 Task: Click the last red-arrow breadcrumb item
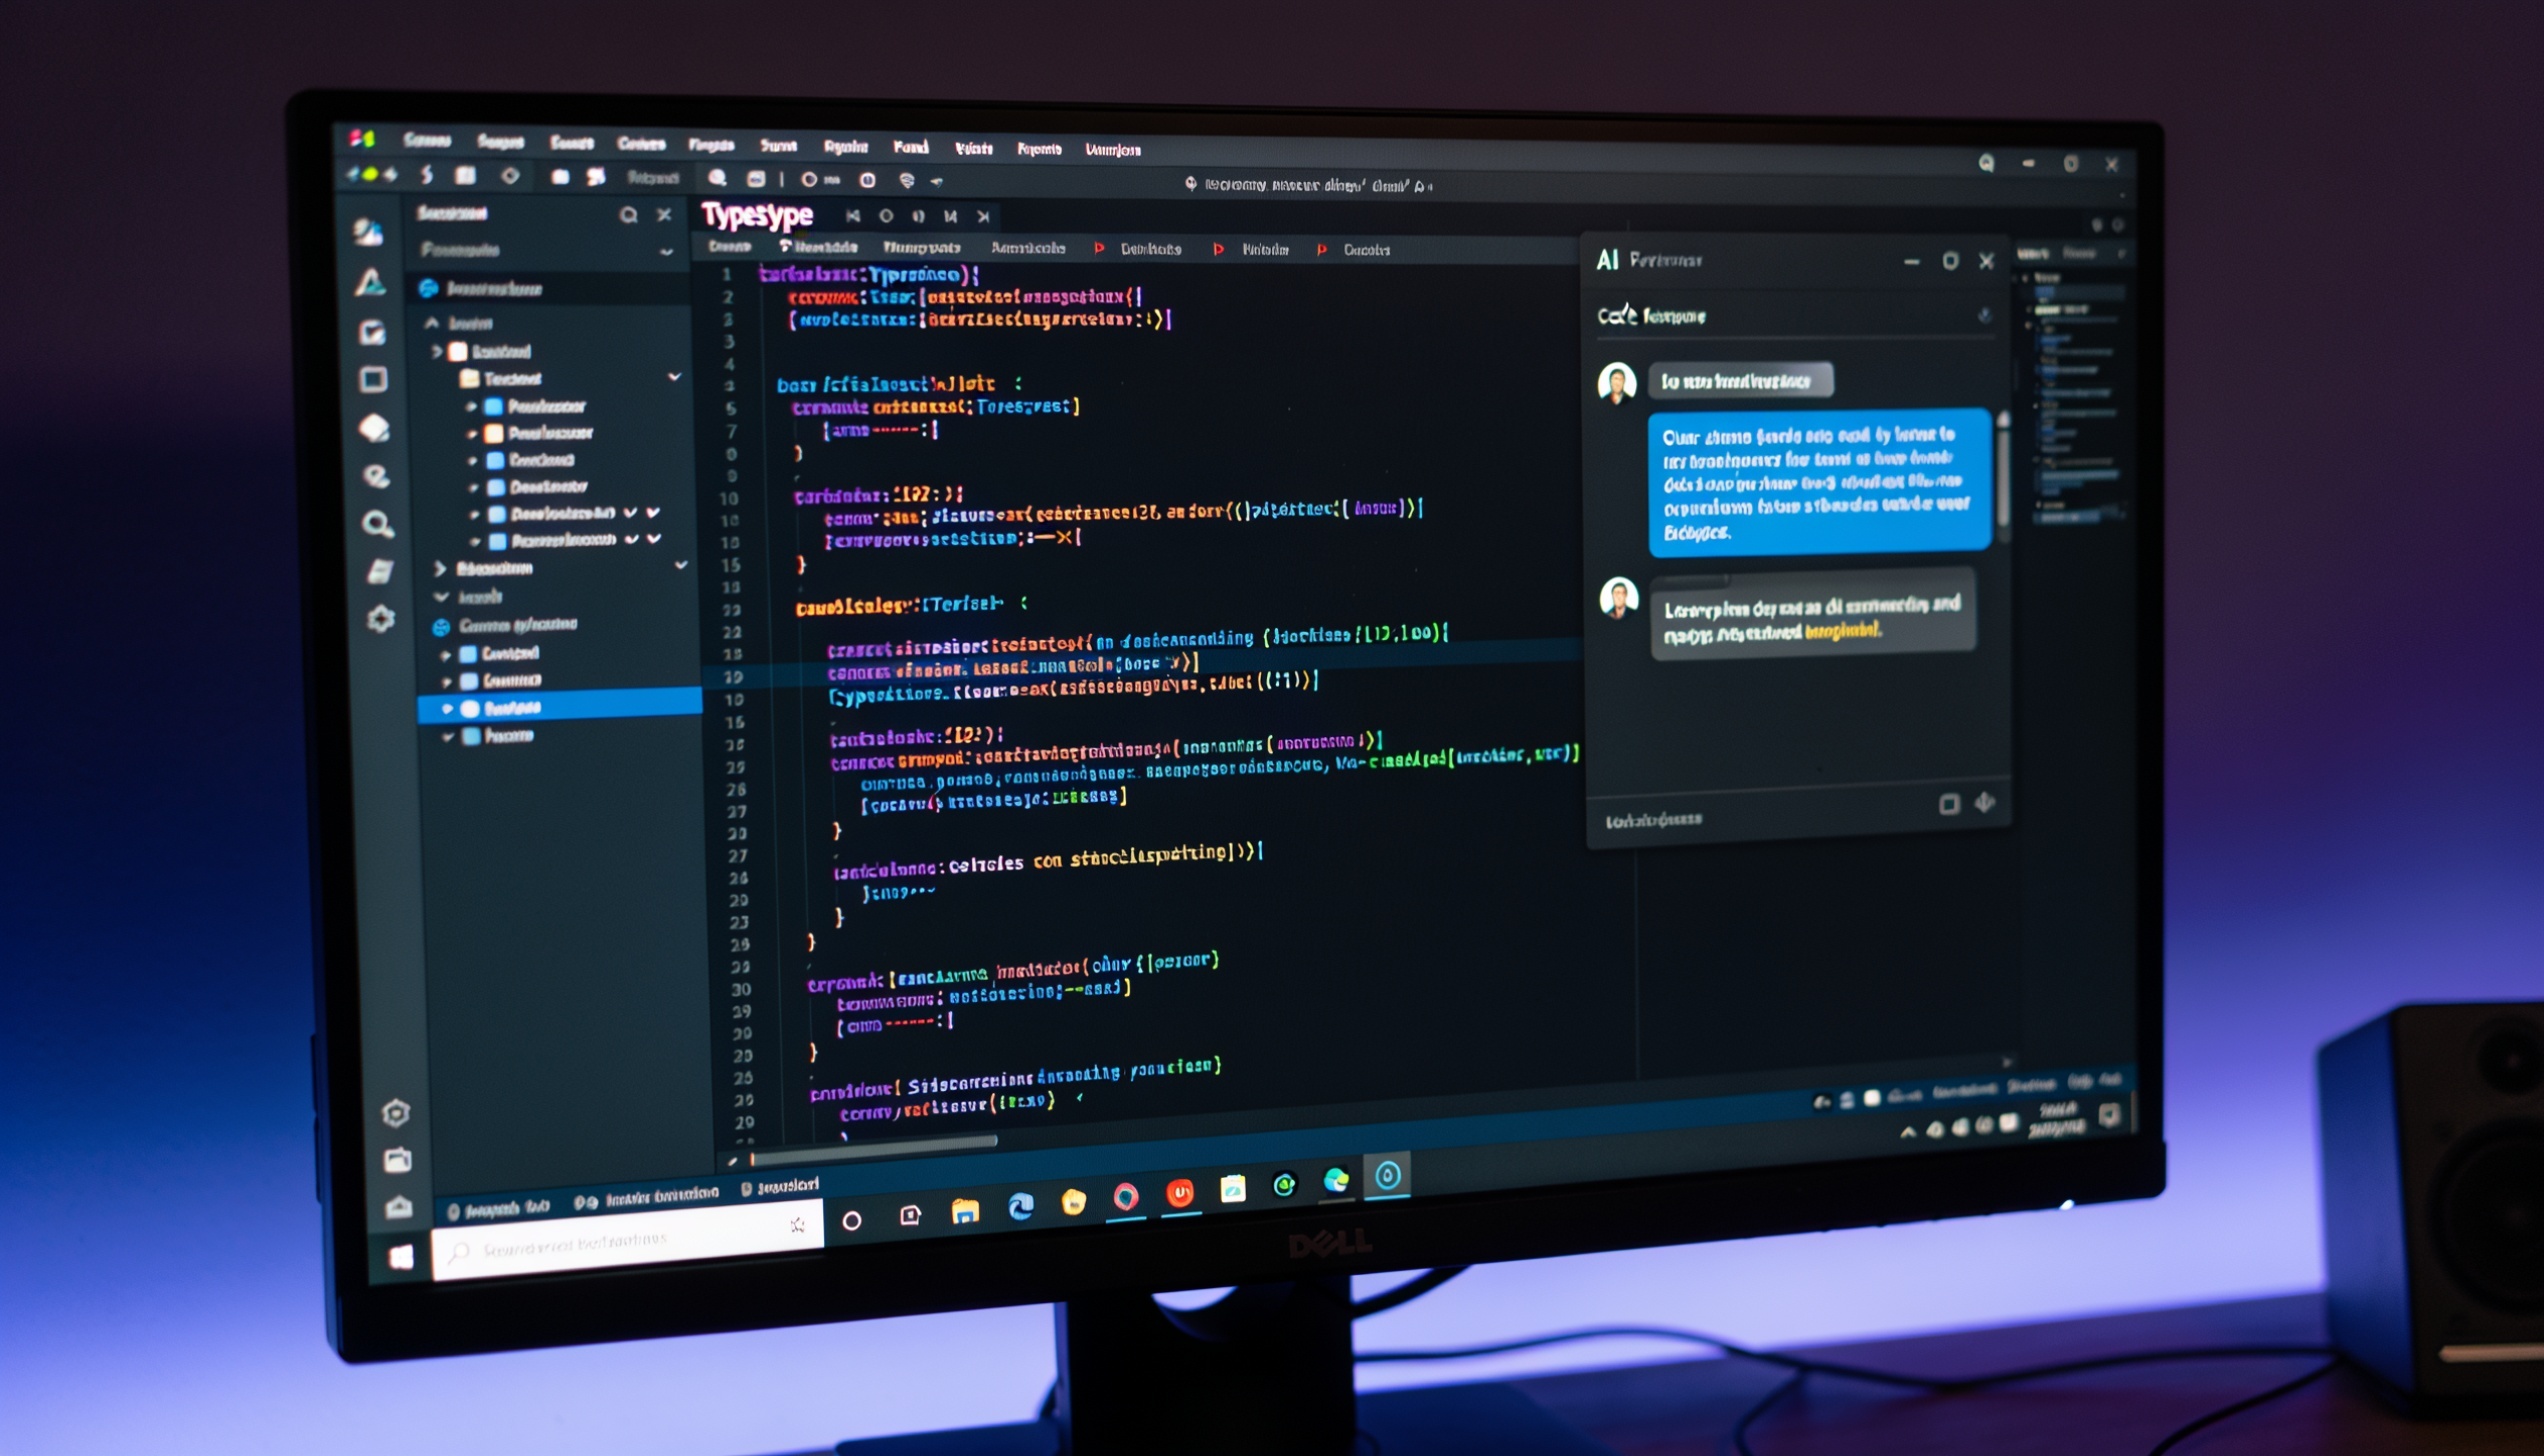pos(1354,250)
